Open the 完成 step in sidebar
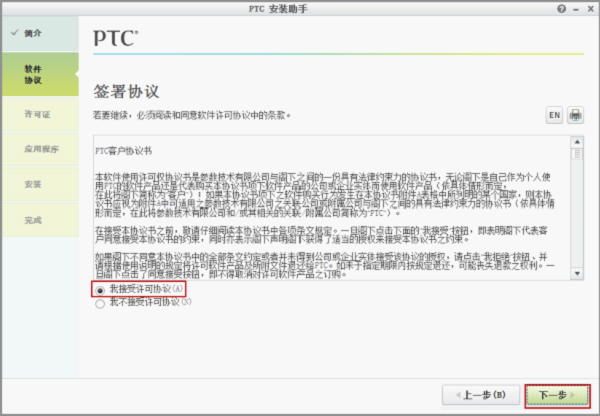The width and height of the screenshot is (600, 416). coord(41,220)
